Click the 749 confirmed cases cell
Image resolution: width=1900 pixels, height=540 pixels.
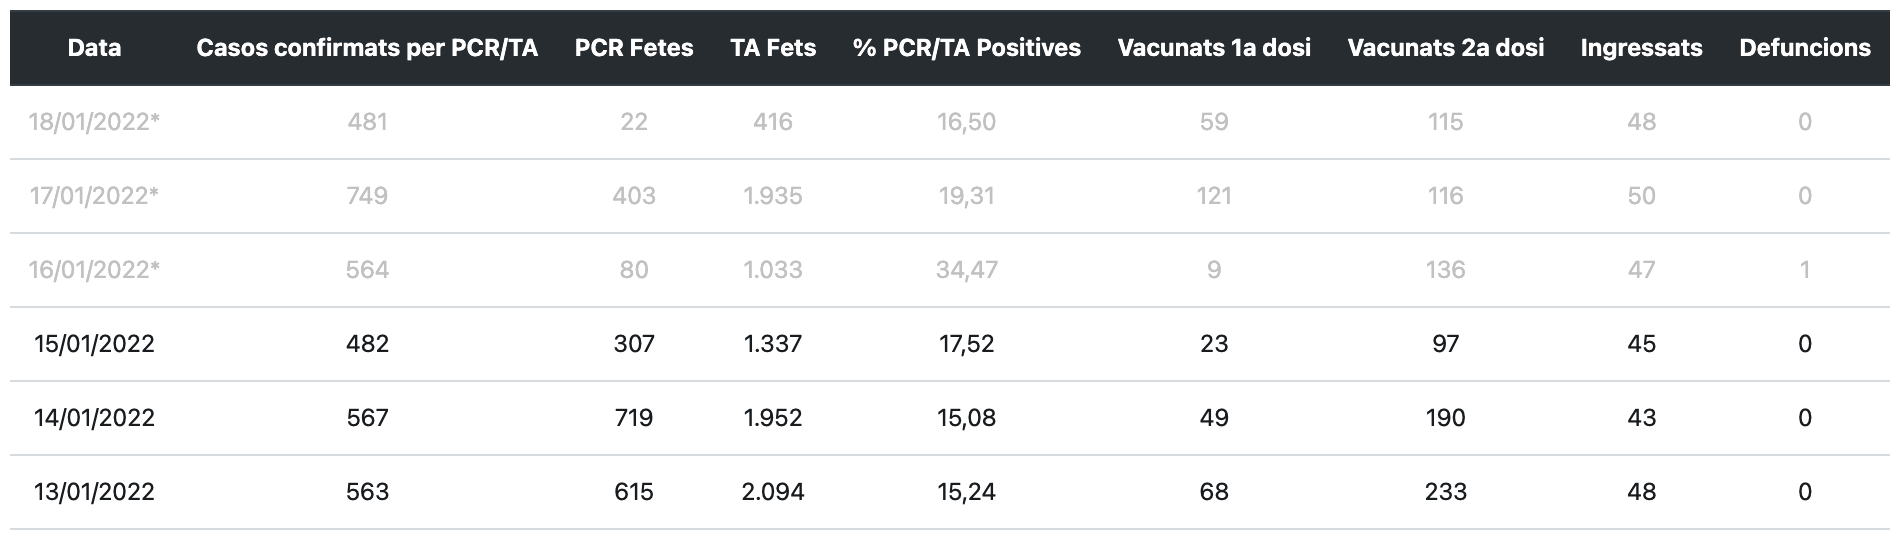coord(367,196)
